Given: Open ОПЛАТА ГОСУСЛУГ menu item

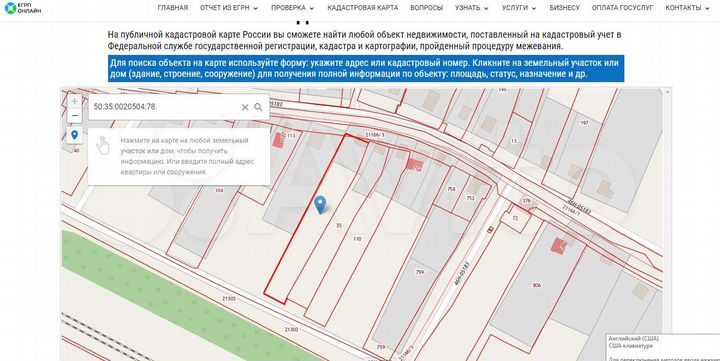Looking at the screenshot, I should 622,8.
